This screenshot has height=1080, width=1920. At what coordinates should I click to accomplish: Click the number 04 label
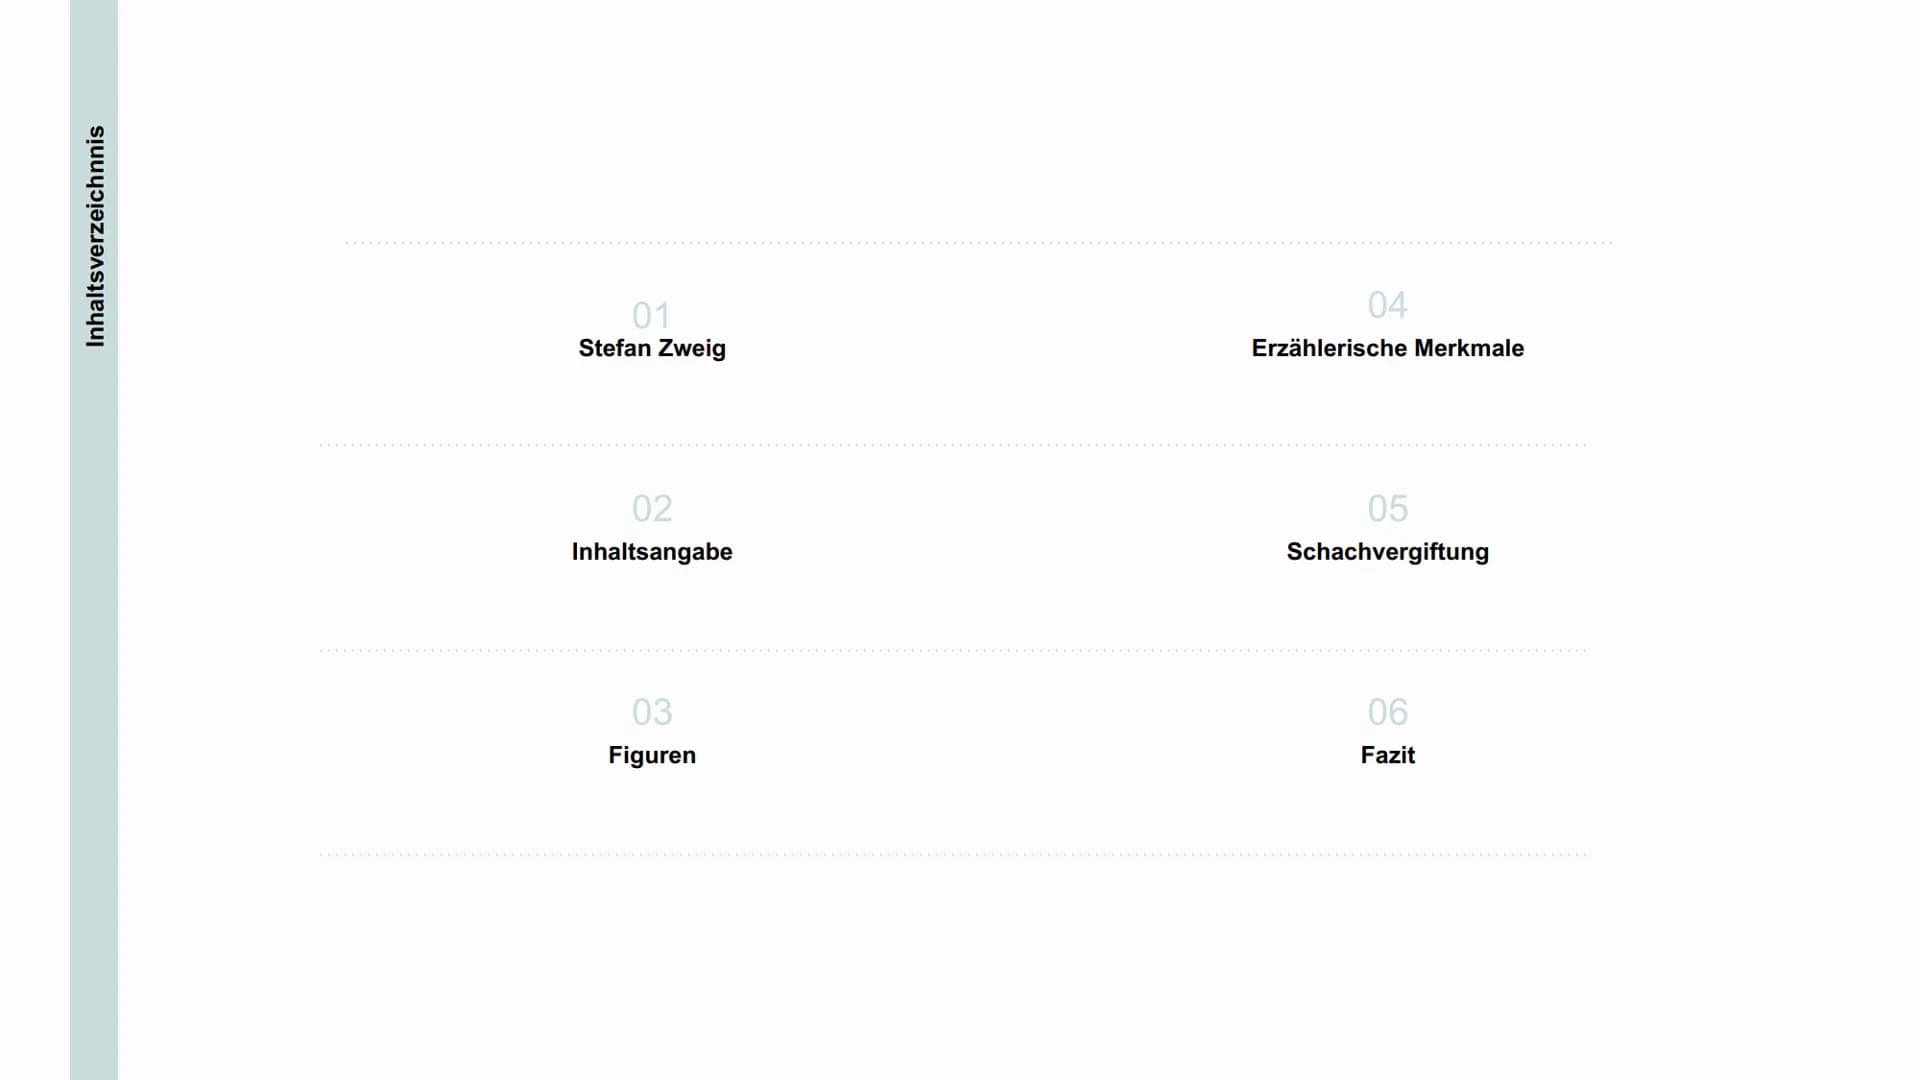click(x=1387, y=305)
